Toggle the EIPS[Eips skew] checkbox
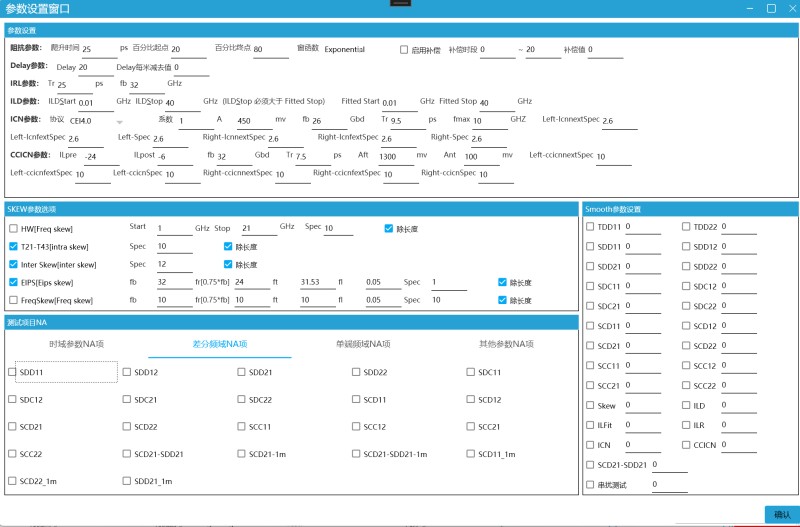 pyautogui.click(x=13, y=282)
